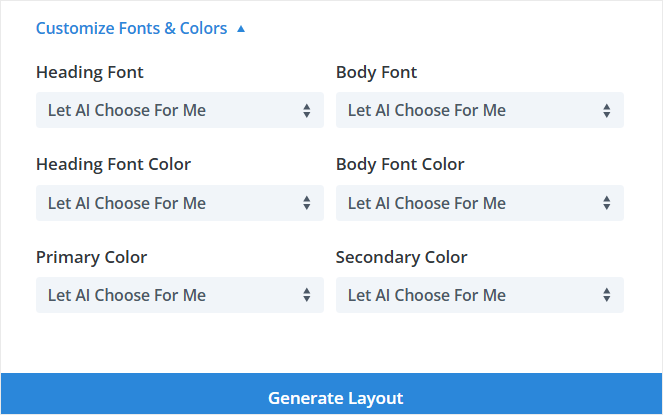663x415 pixels.
Task: Open the Body Font dropdown
Action: click(x=479, y=110)
